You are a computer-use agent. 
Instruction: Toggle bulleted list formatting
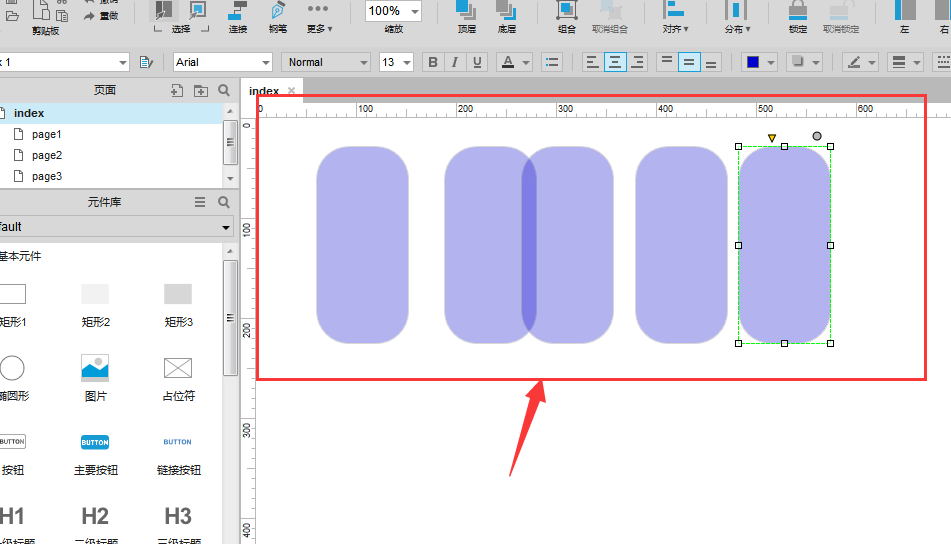click(552, 62)
